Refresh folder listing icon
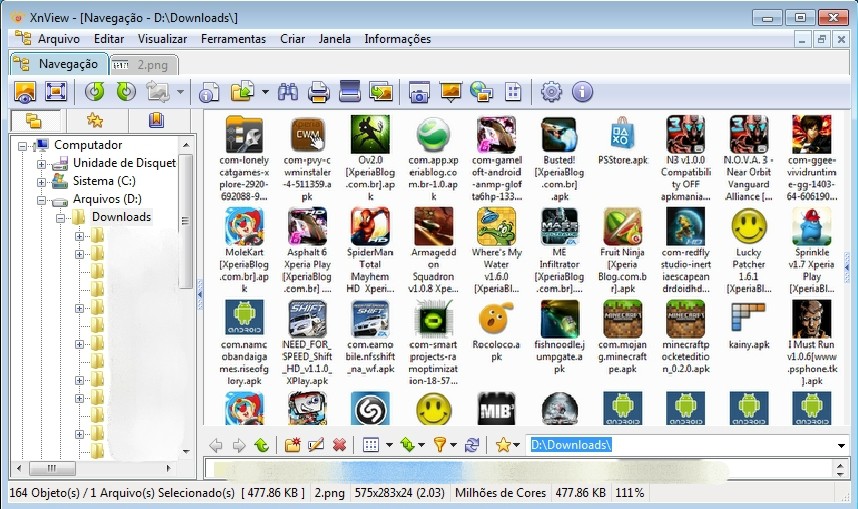 [472, 445]
